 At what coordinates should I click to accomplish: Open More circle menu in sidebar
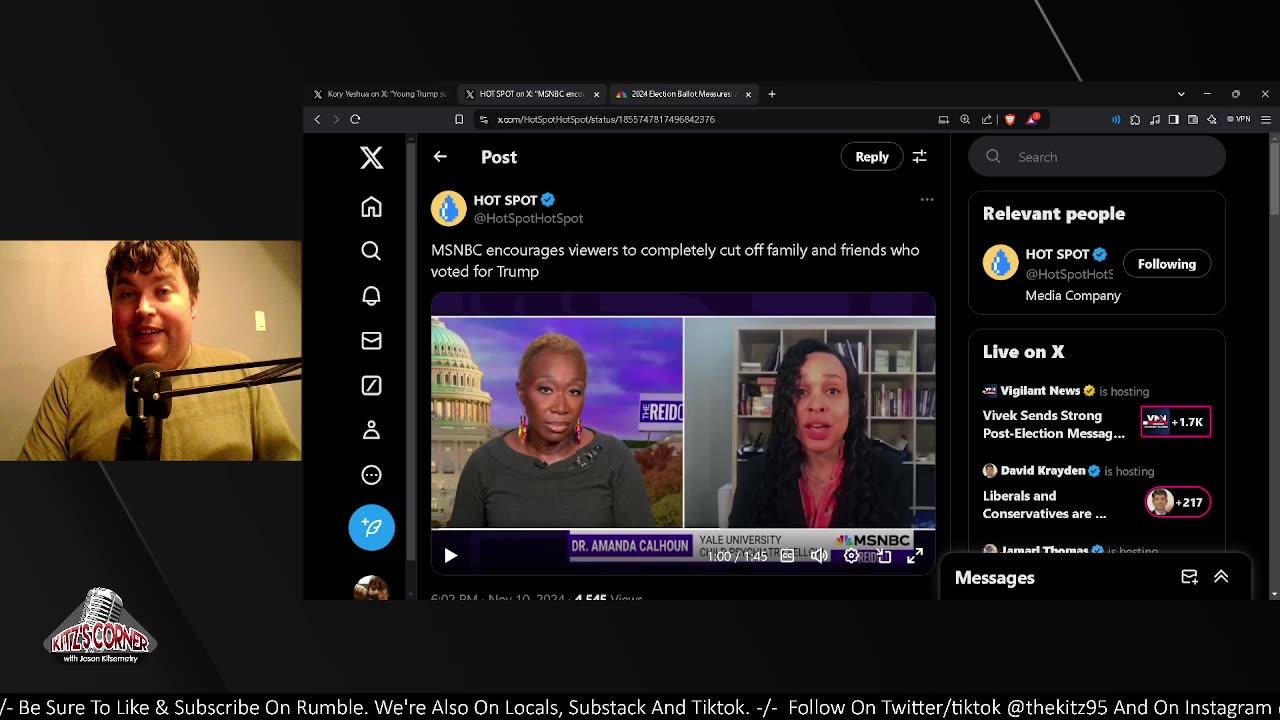click(371, 475)
